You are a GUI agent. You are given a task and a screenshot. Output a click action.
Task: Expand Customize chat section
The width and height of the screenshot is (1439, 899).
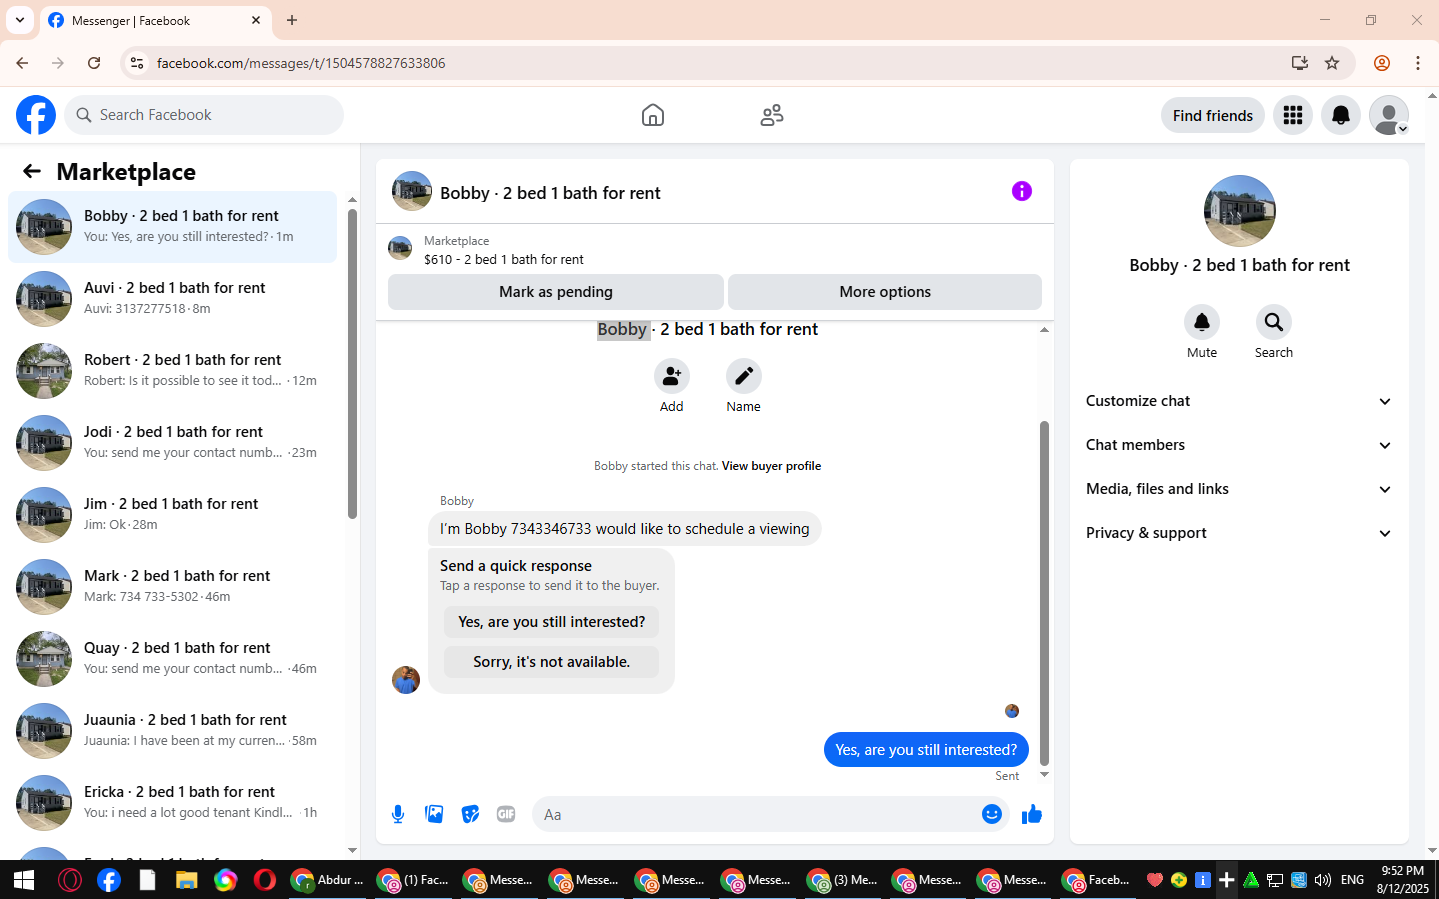coord(1239,401)
